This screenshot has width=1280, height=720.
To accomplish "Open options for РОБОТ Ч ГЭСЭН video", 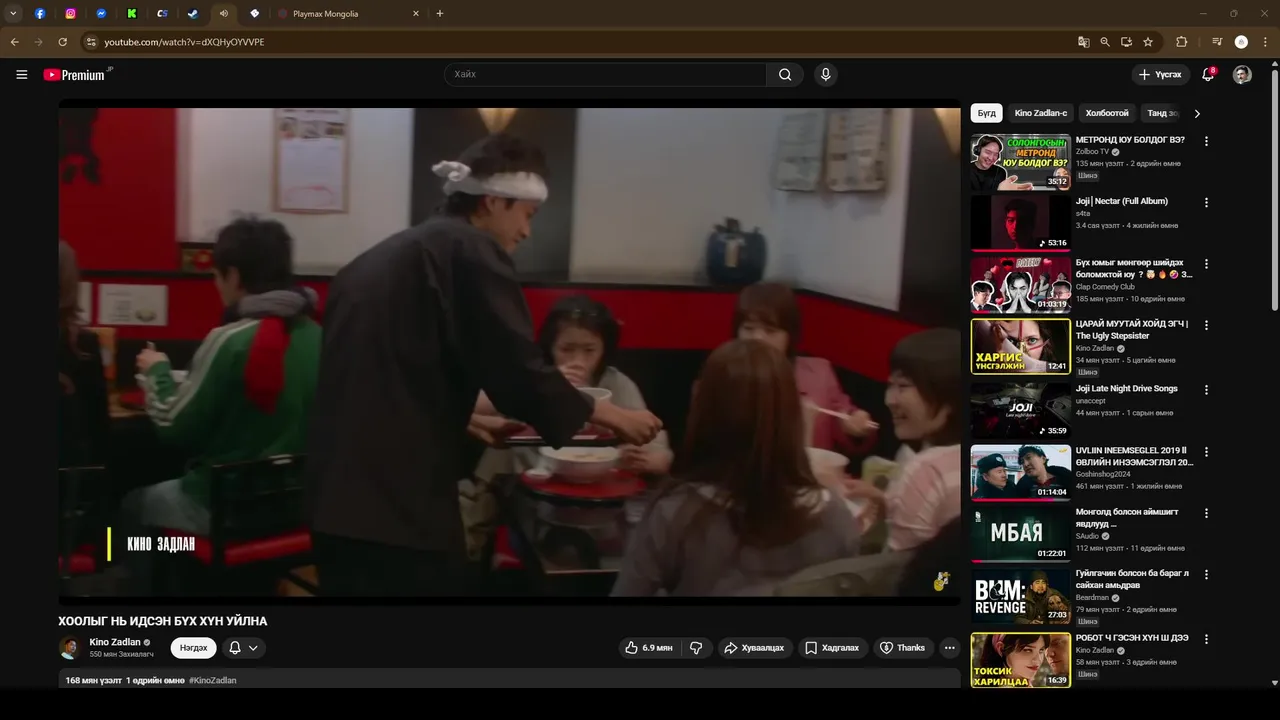I will coord(1206,639).
